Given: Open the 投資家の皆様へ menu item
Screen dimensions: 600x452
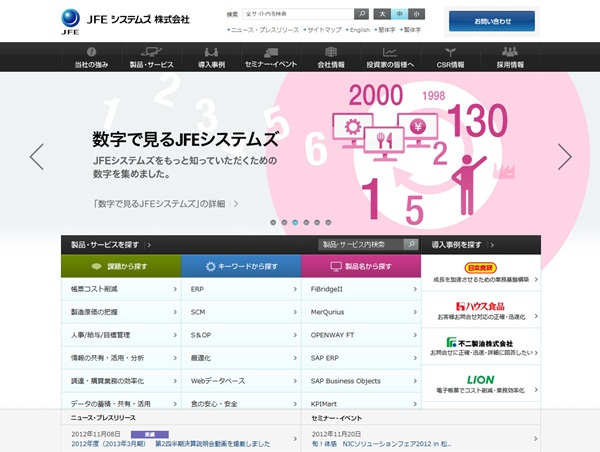Looking at the screenshot, I should pyautogui.click(x=390, y=57).
